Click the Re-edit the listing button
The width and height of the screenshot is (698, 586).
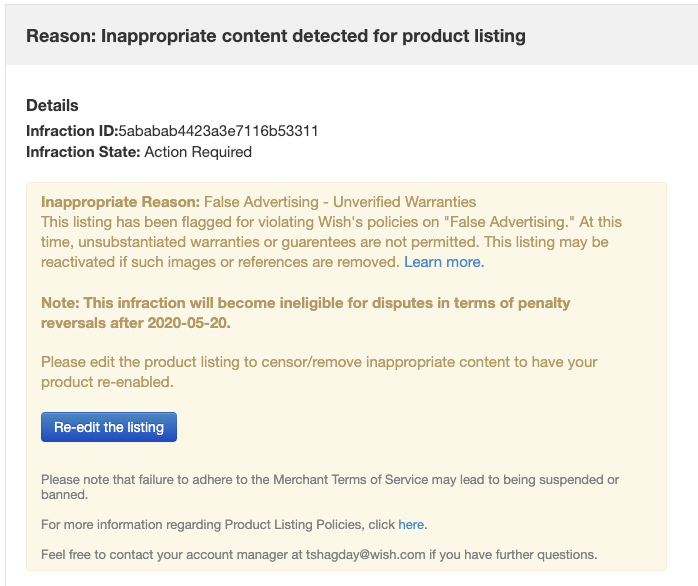click(x=109, y=427)
